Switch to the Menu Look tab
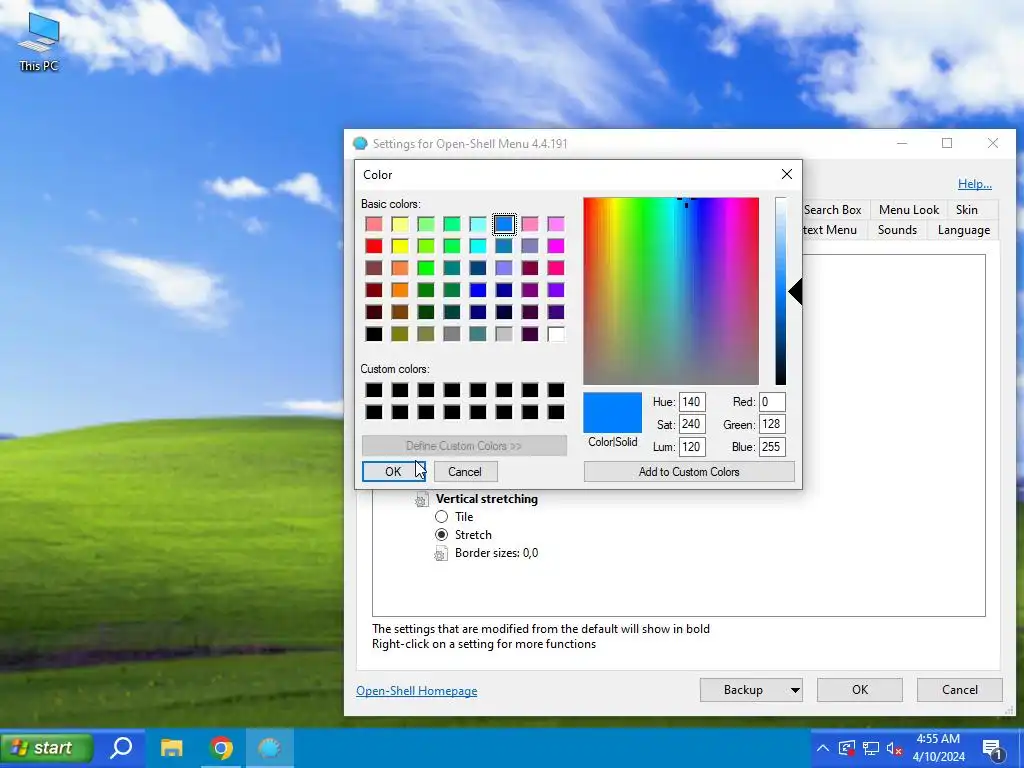The height and width of the screenshot is (768, 1024). (x=908, y=210)
